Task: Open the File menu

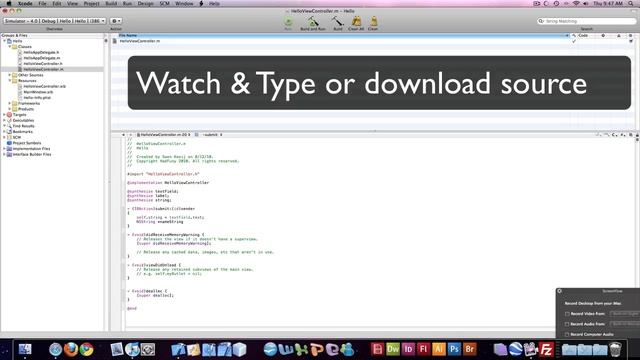Action: click(x=42, y=3)
